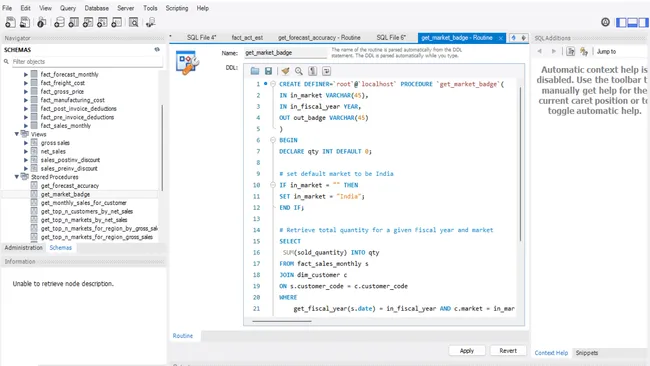The height and width of the screenshot is (366, 650).
Task: Open the Query menu
Action: 68,8
